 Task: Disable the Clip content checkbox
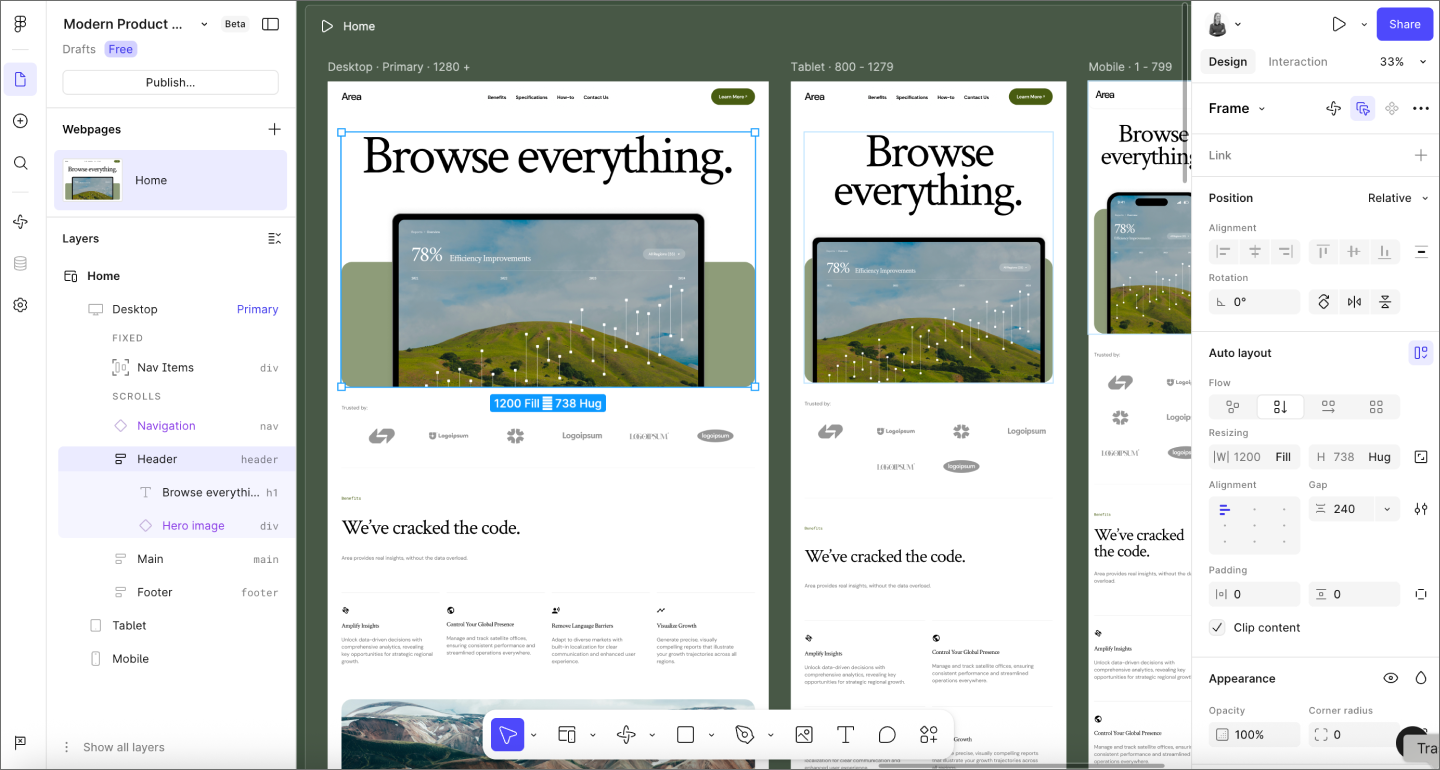1217,627
